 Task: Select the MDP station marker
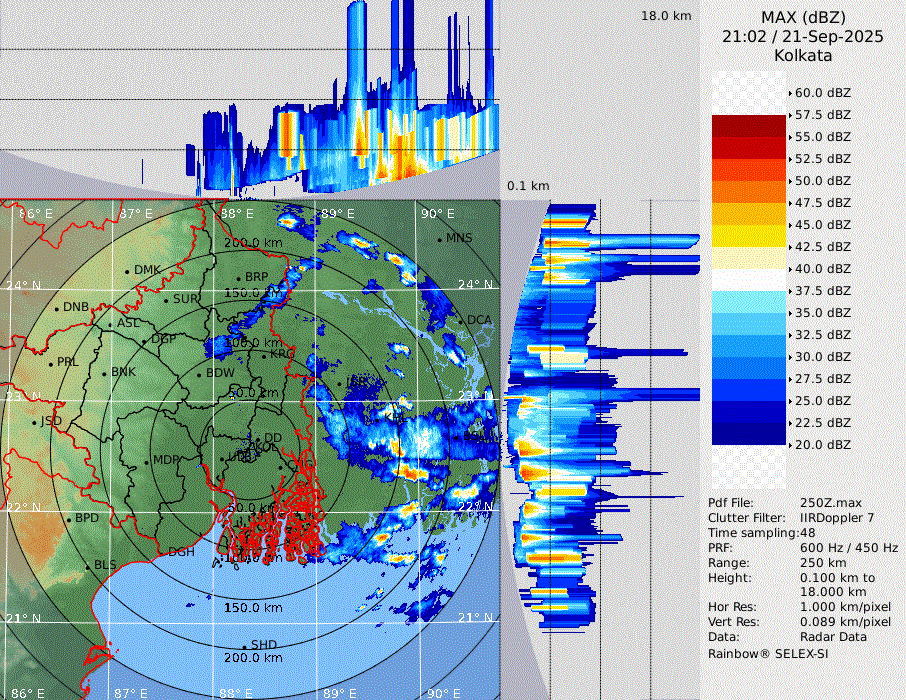coord(147,461)
